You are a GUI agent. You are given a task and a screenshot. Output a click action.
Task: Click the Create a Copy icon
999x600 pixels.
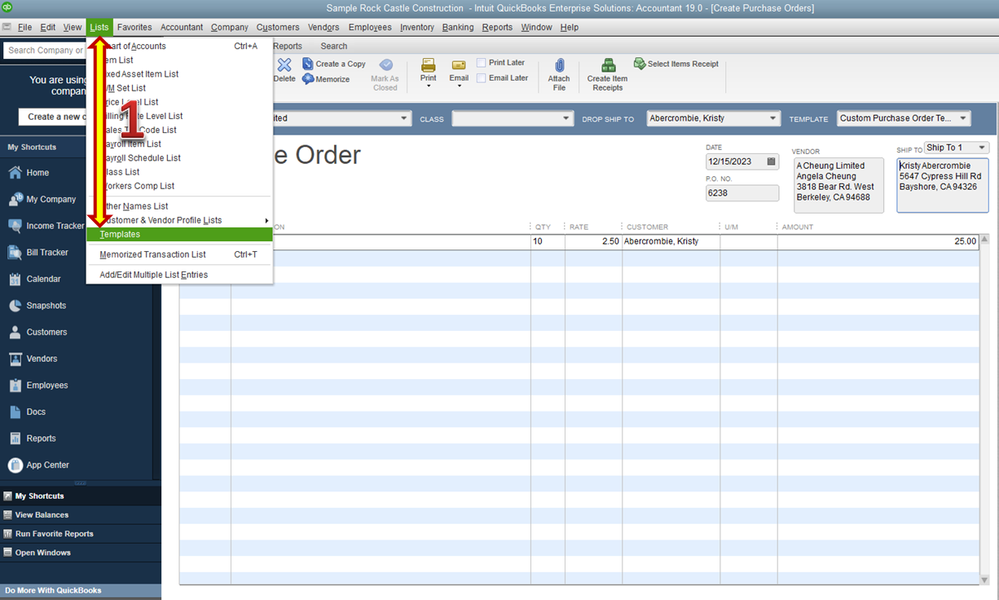pos(308,64)
